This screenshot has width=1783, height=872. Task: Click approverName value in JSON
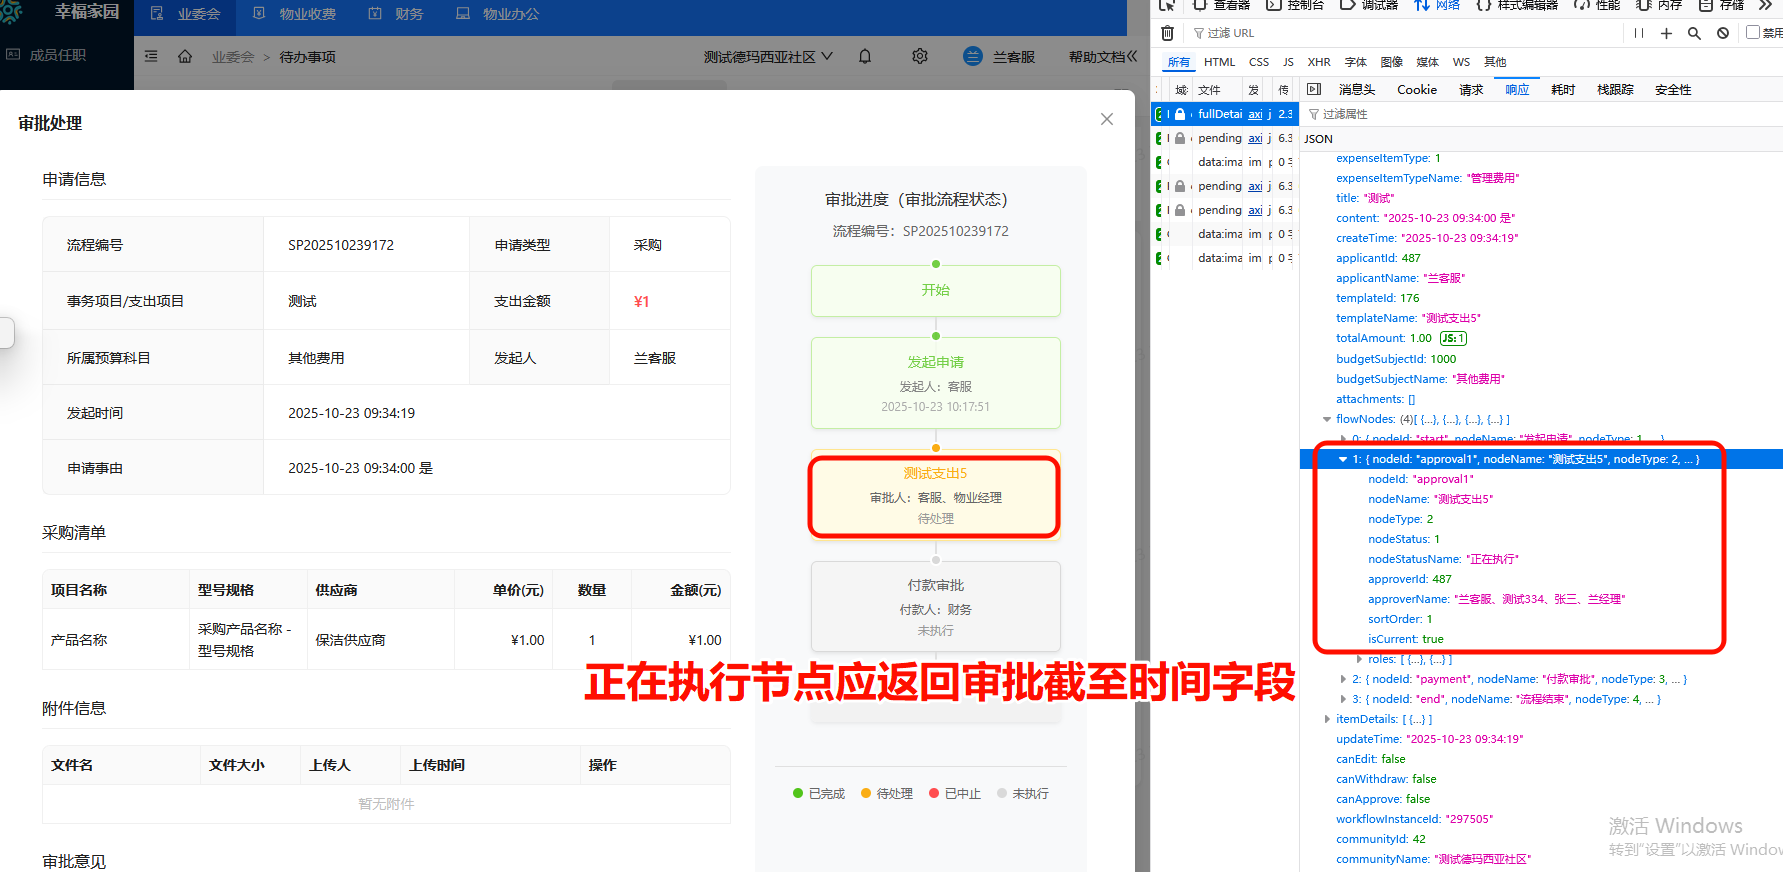pos(1539,599)
